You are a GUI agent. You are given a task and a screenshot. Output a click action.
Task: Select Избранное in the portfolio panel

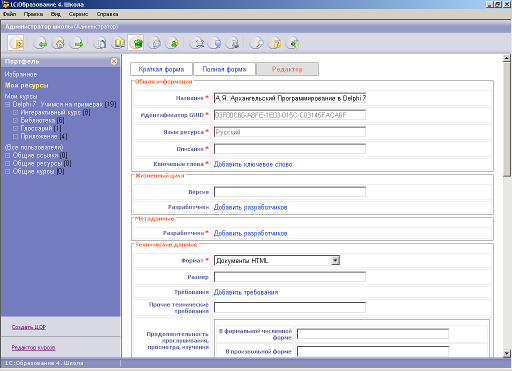coord(21,74)
